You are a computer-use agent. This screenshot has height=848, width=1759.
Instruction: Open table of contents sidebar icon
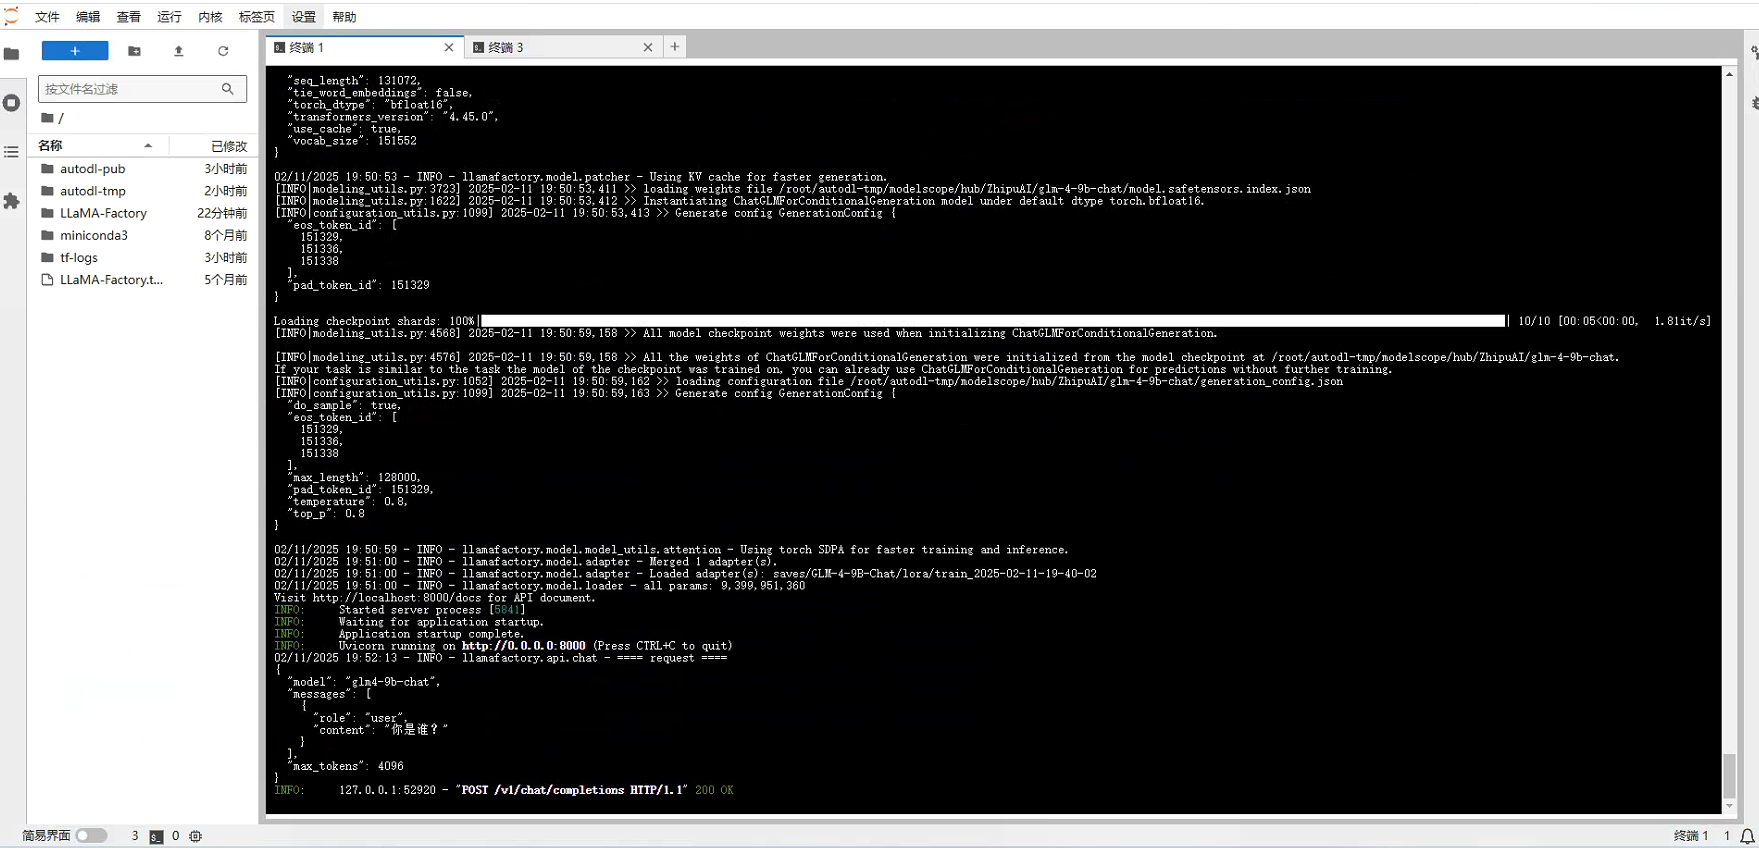click(12, 152)
